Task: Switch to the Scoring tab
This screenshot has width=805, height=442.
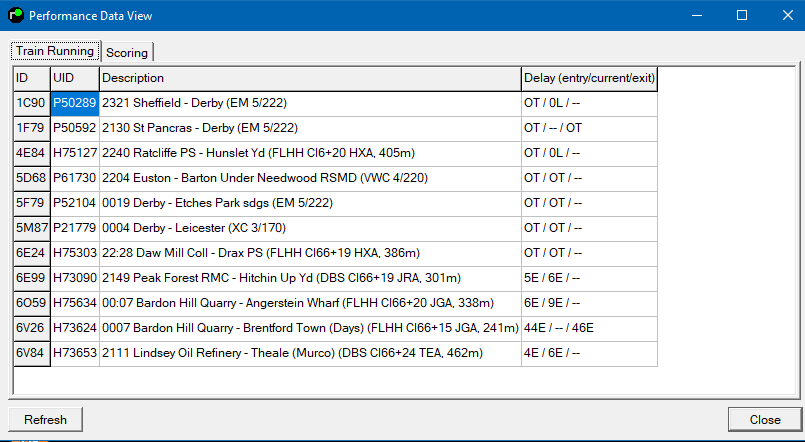Action: (127, 52)
